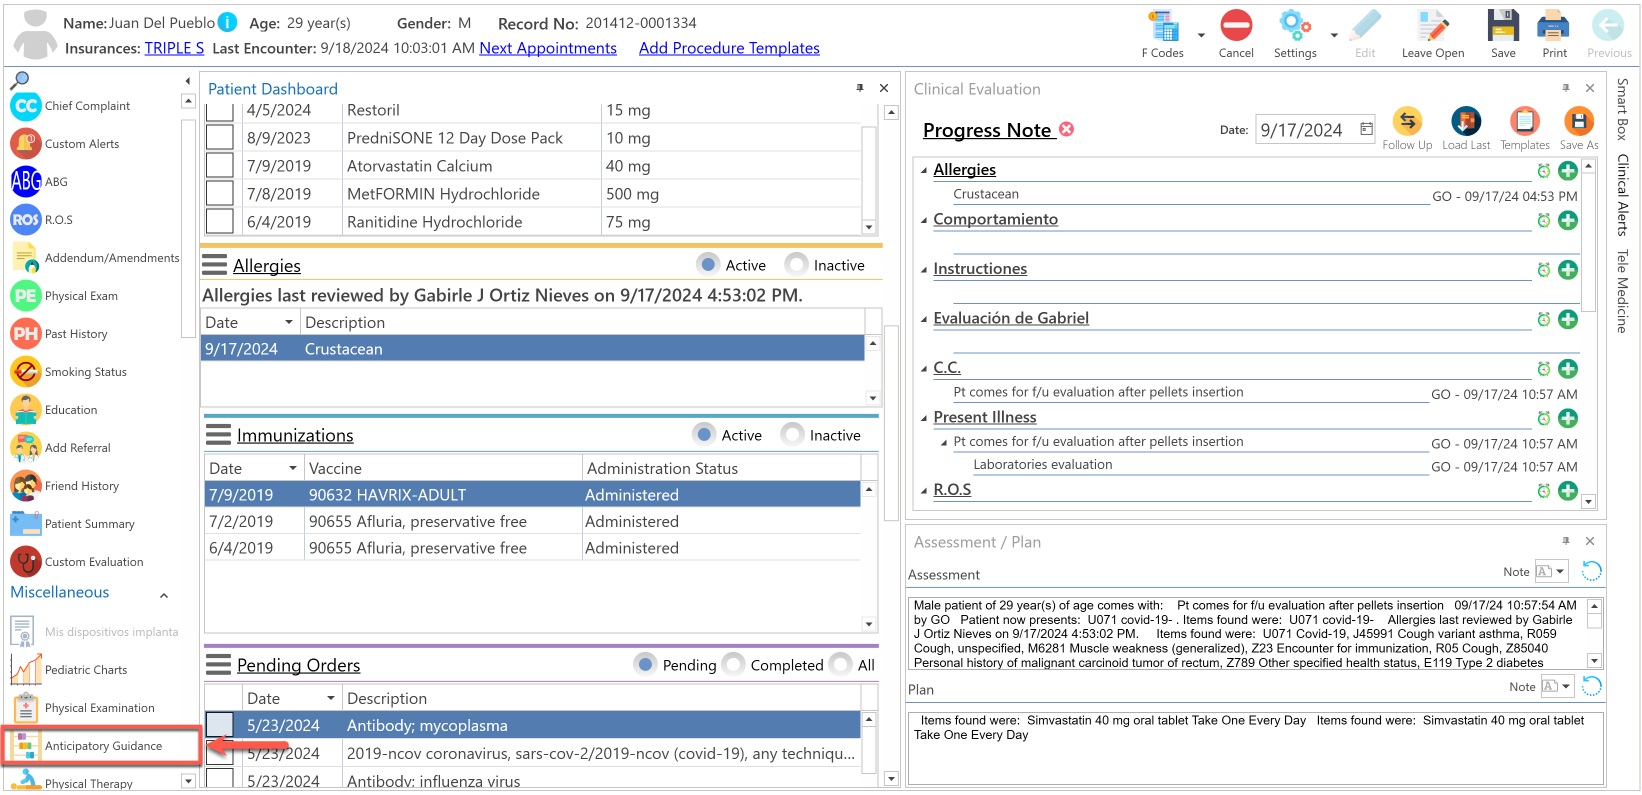Open Custom Alerts in sidebar
This screenshot has height=795, width=1642.
(x=65, y=144)
